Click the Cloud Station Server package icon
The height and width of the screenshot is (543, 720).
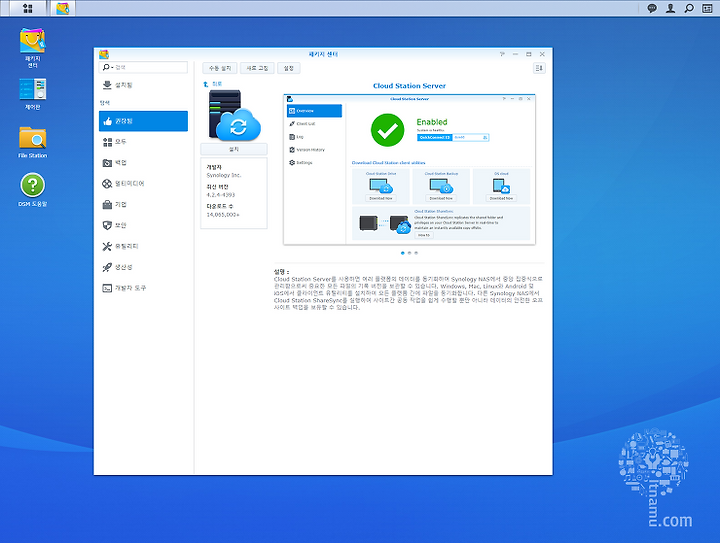tap(234, 115)
